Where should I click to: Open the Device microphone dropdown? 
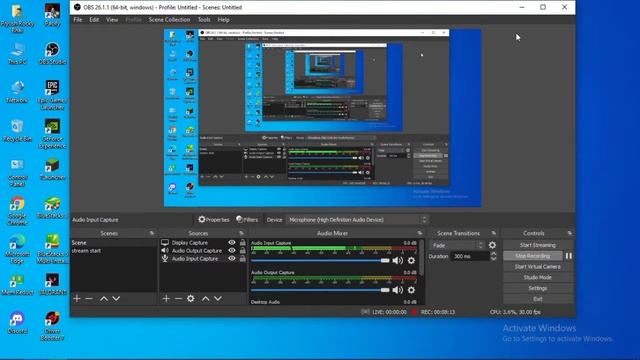click(x=357, y=220)
